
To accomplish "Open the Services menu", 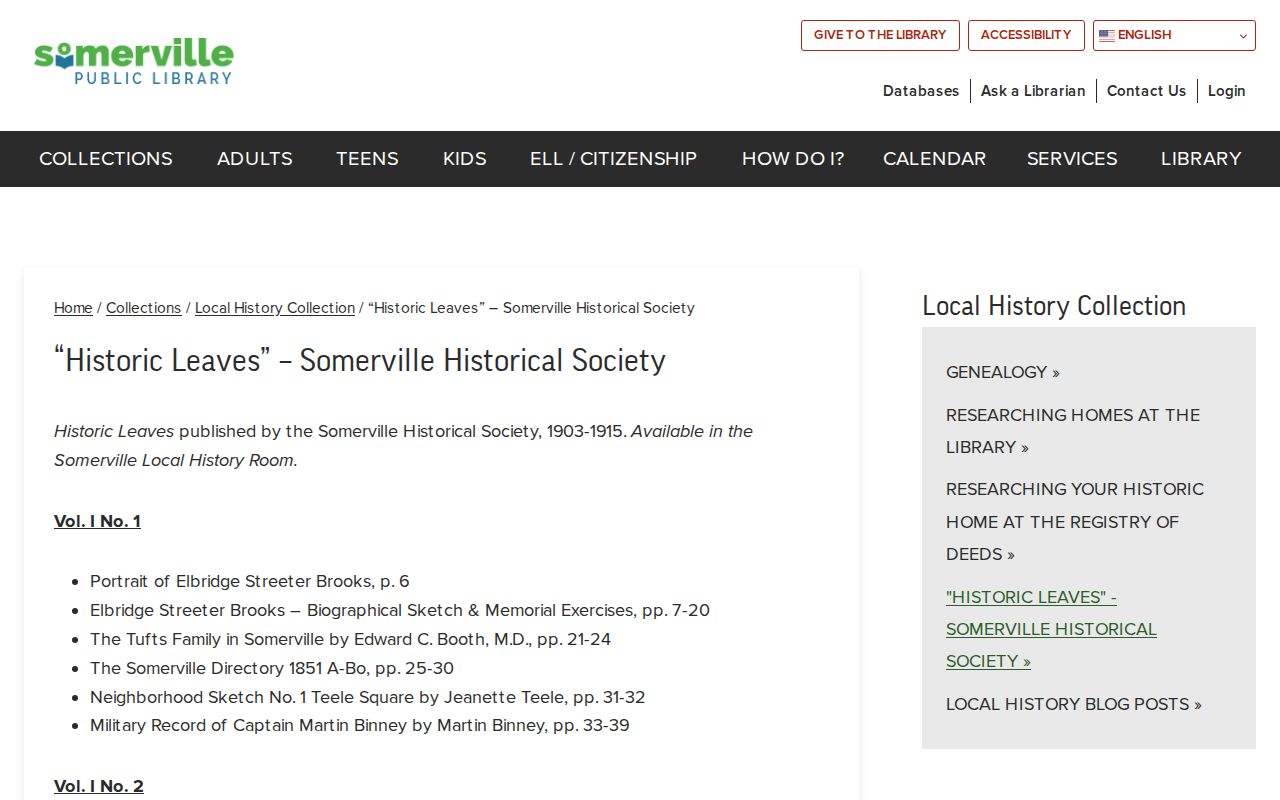I will (x=1072, y=159).
